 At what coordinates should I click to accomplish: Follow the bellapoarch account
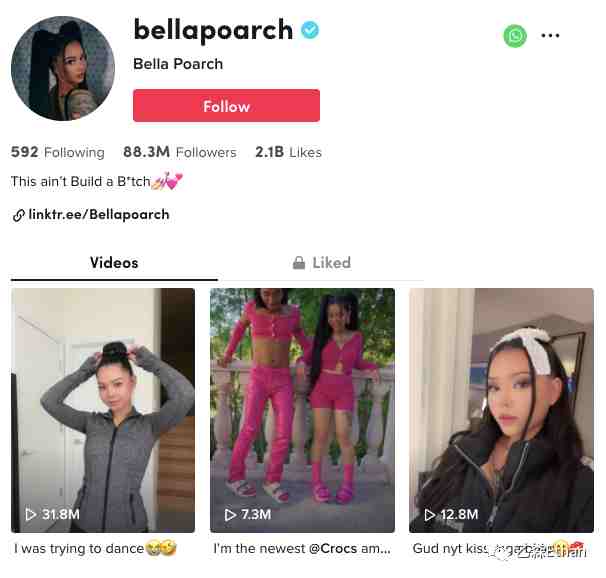pos(226,105)
